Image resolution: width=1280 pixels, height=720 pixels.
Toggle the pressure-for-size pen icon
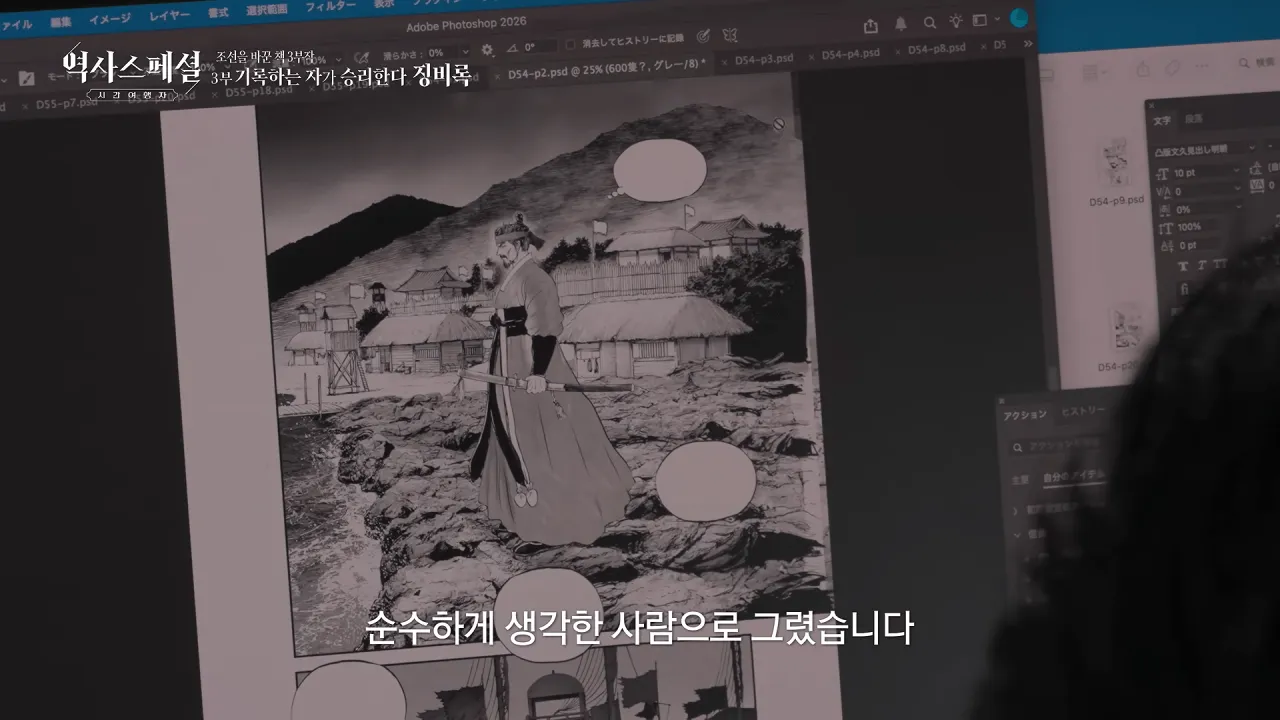702,36
